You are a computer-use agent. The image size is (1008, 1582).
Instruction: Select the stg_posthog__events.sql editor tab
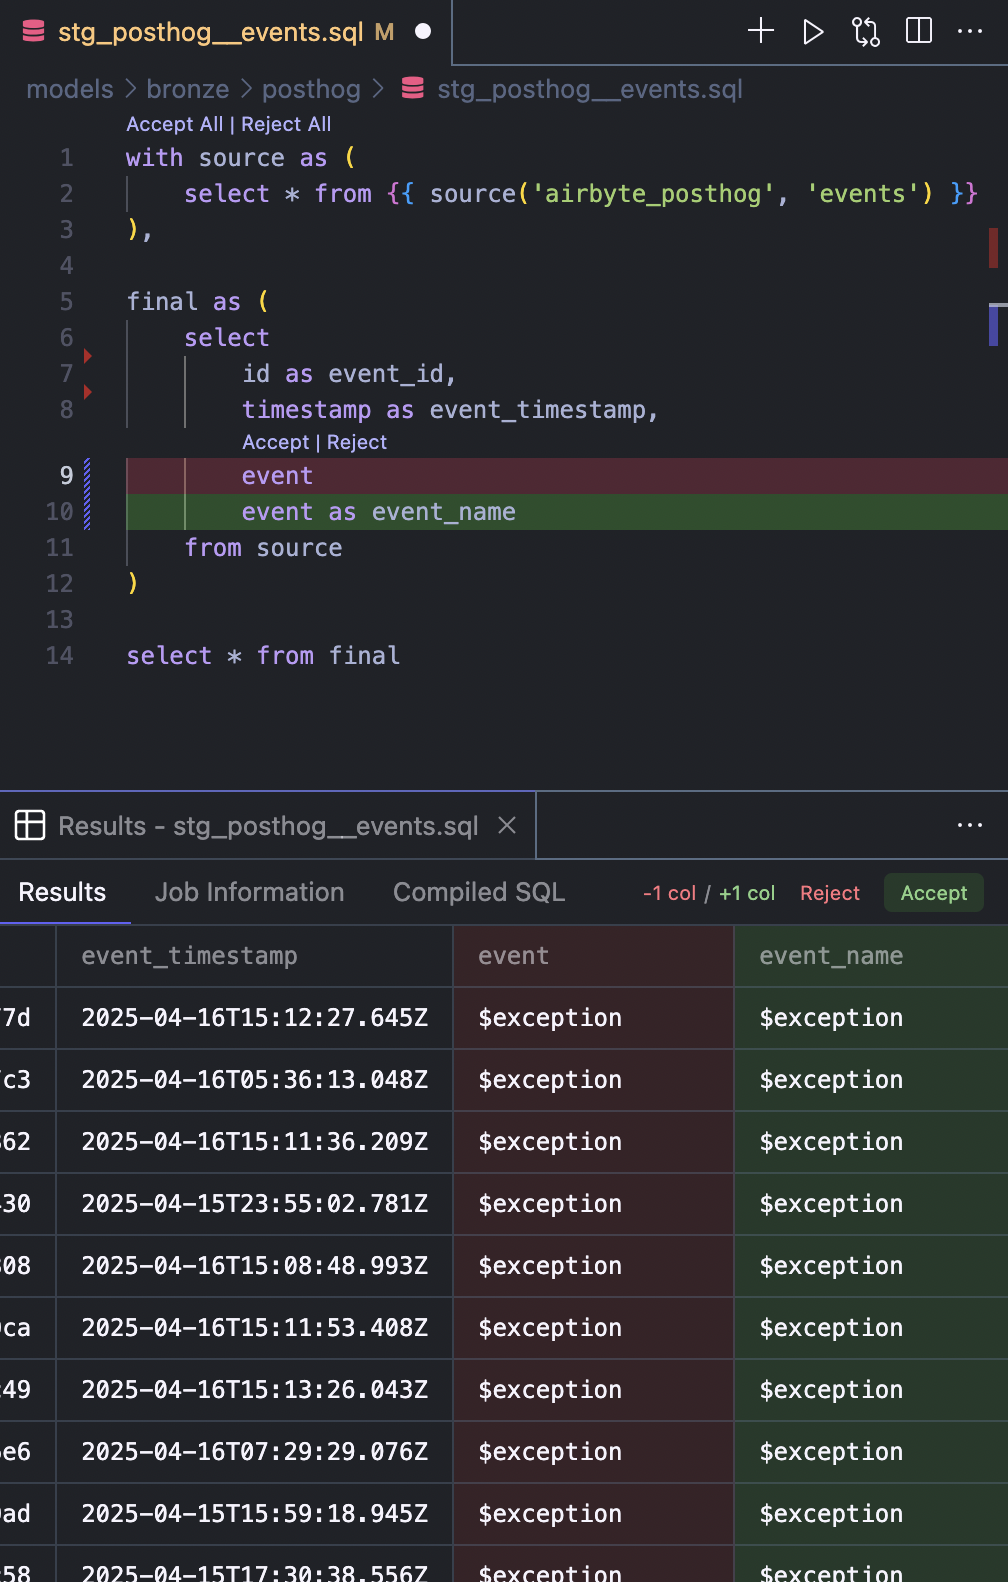click(210, 32)
